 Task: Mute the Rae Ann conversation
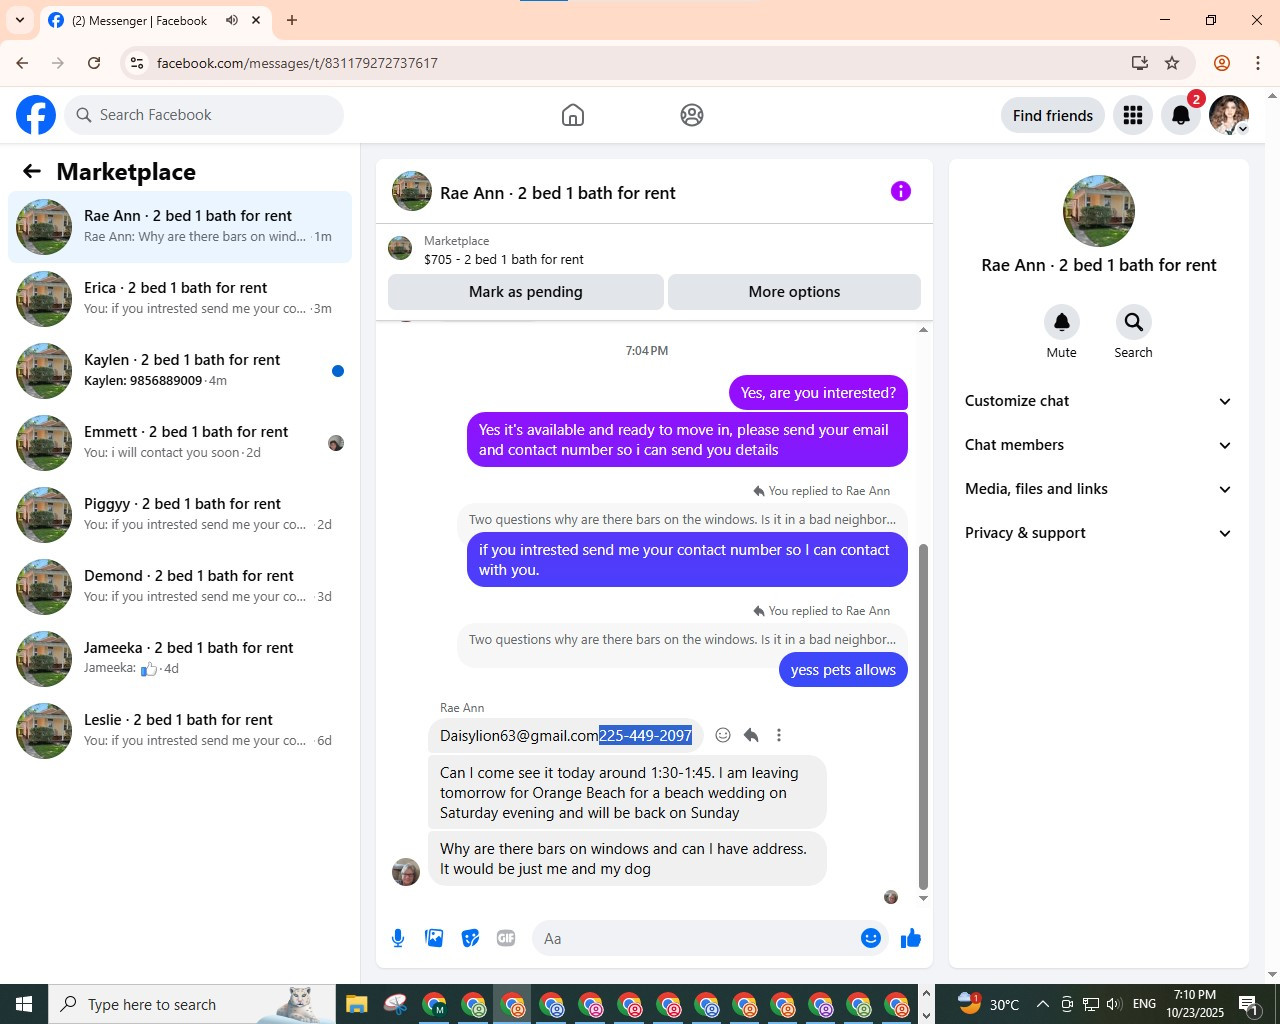point(1062,322)
